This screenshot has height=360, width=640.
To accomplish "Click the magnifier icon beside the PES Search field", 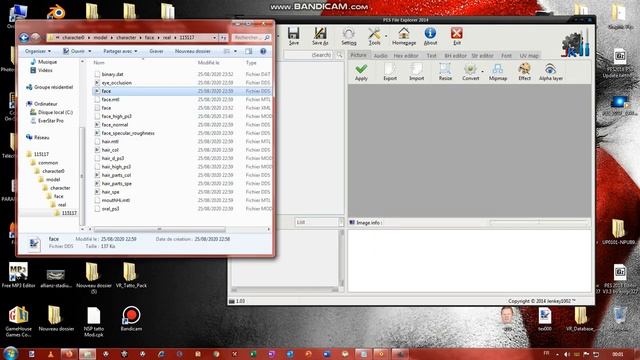I will [339, 55].
